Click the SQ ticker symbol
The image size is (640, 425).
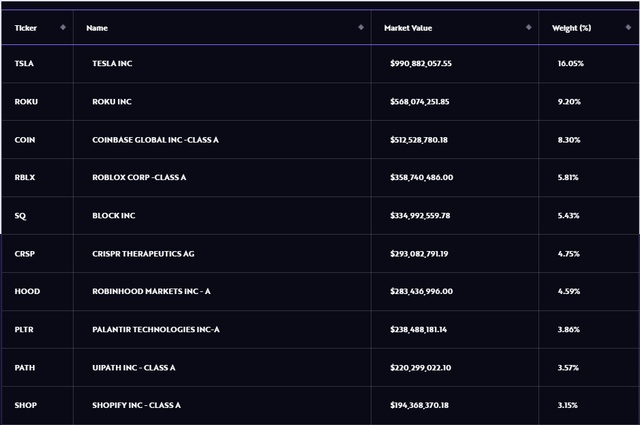point(20,215)
